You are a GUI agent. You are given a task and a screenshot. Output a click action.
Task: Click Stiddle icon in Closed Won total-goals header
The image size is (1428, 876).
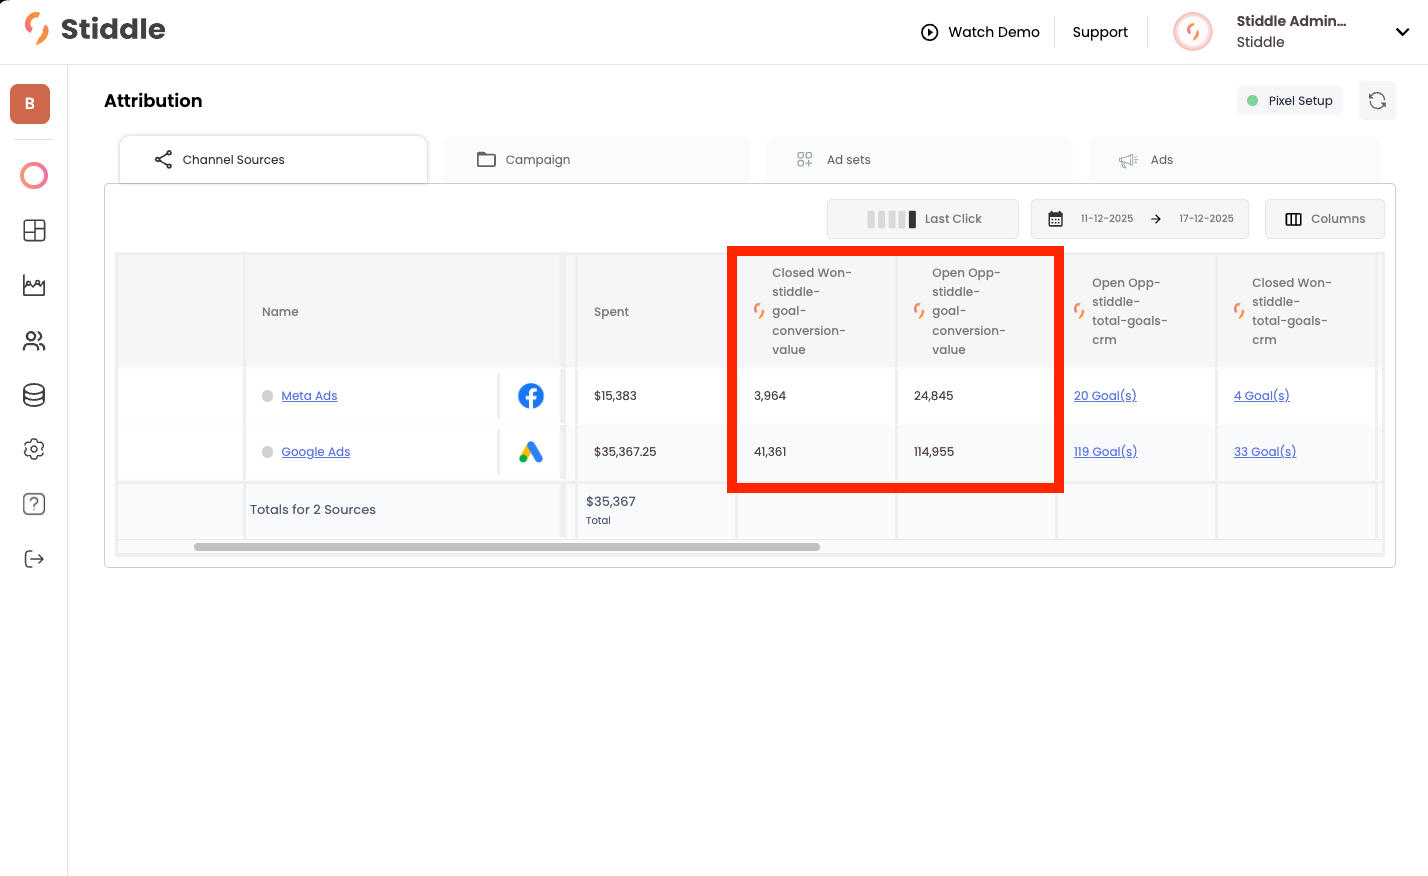(1239, 311)
